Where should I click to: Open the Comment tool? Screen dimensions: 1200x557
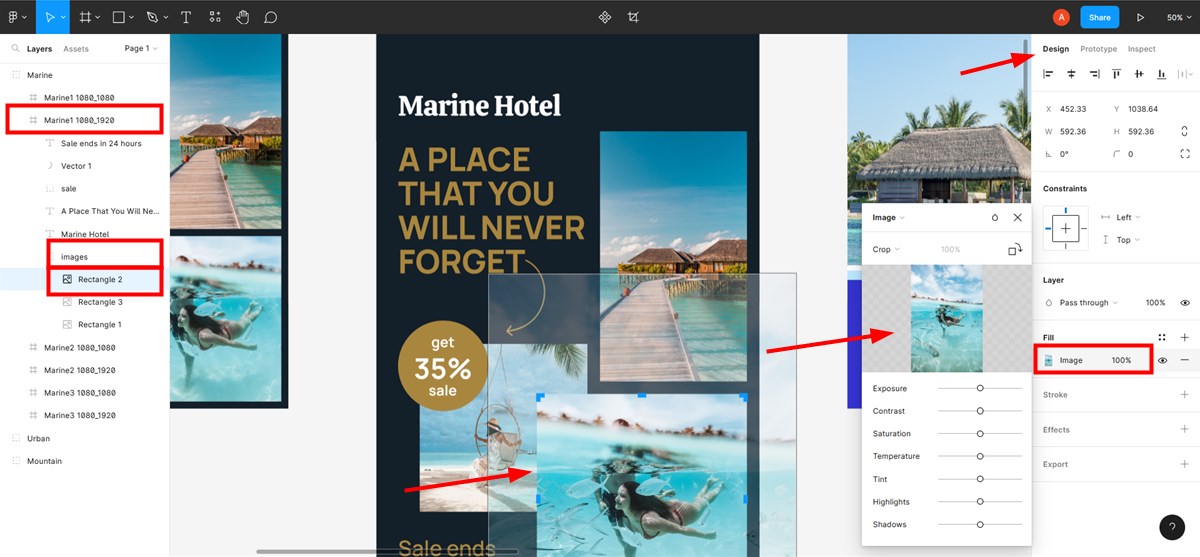coord(271,17)
